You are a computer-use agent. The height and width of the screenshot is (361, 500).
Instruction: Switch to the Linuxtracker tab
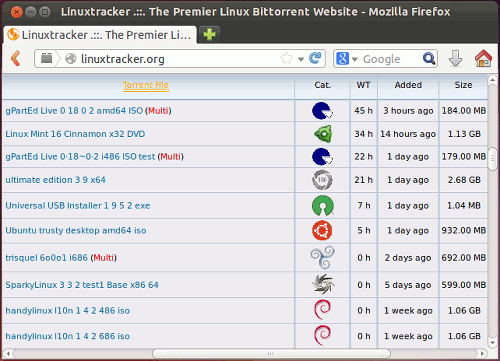(100, 35)
